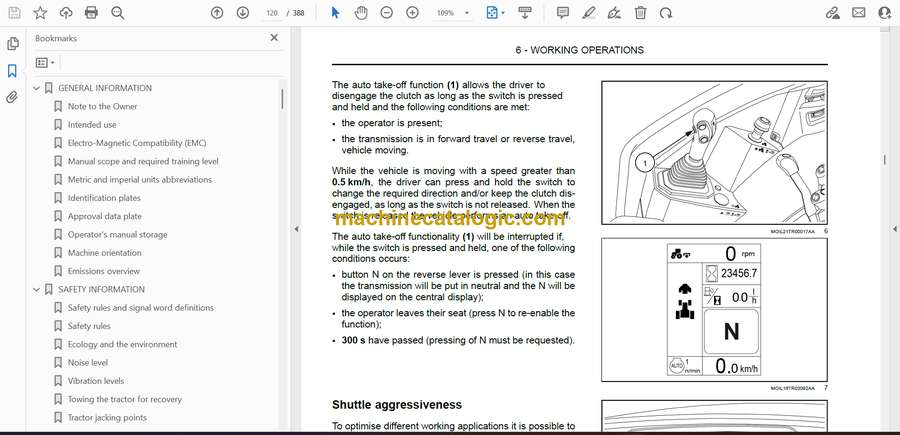This screenshot has height=435, width=900.
Task: Open Machine orientation bookmark
Action: click(x=104, y=253)
